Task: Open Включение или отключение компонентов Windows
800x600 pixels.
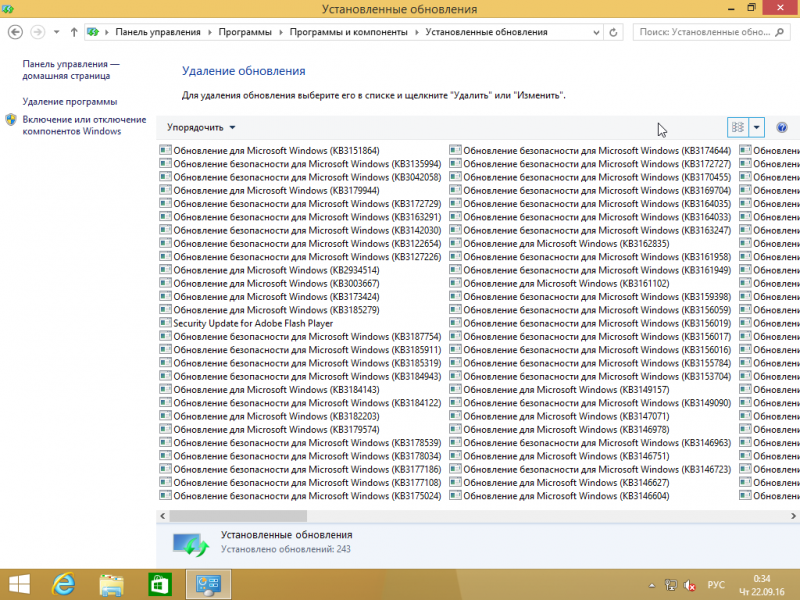Action: 84,125
